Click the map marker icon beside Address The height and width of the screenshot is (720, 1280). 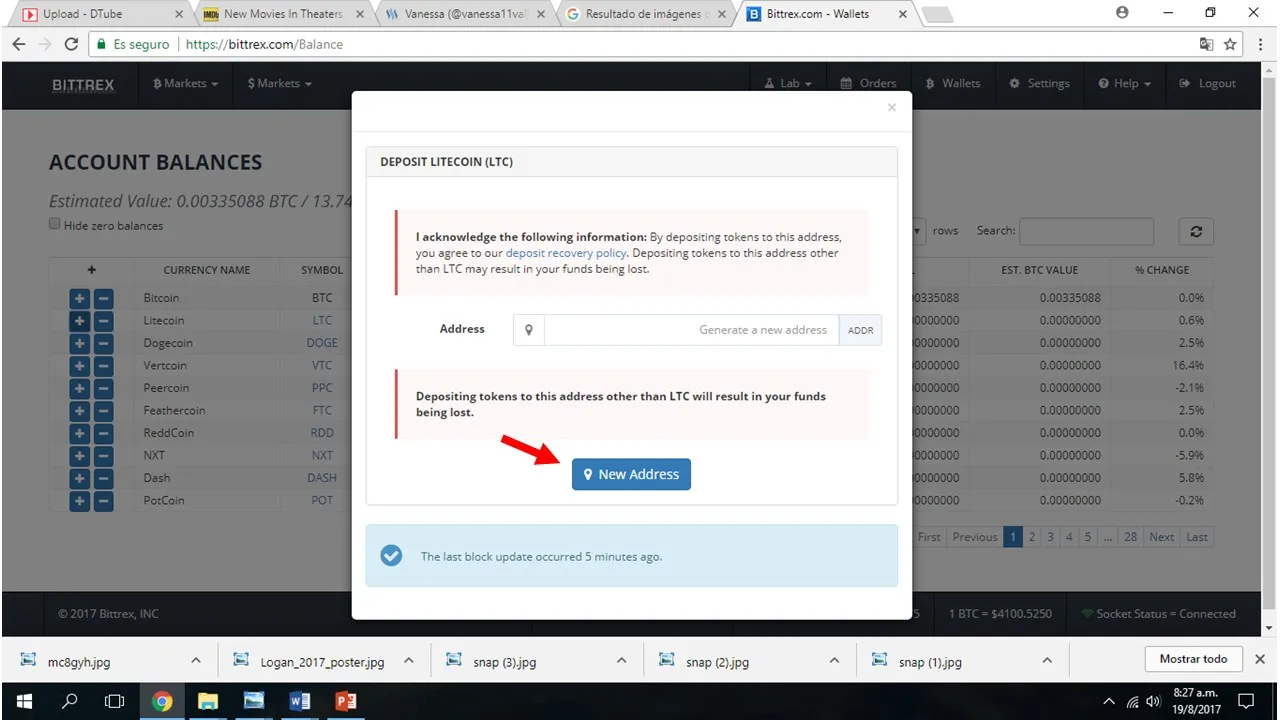tap(529, 330)
